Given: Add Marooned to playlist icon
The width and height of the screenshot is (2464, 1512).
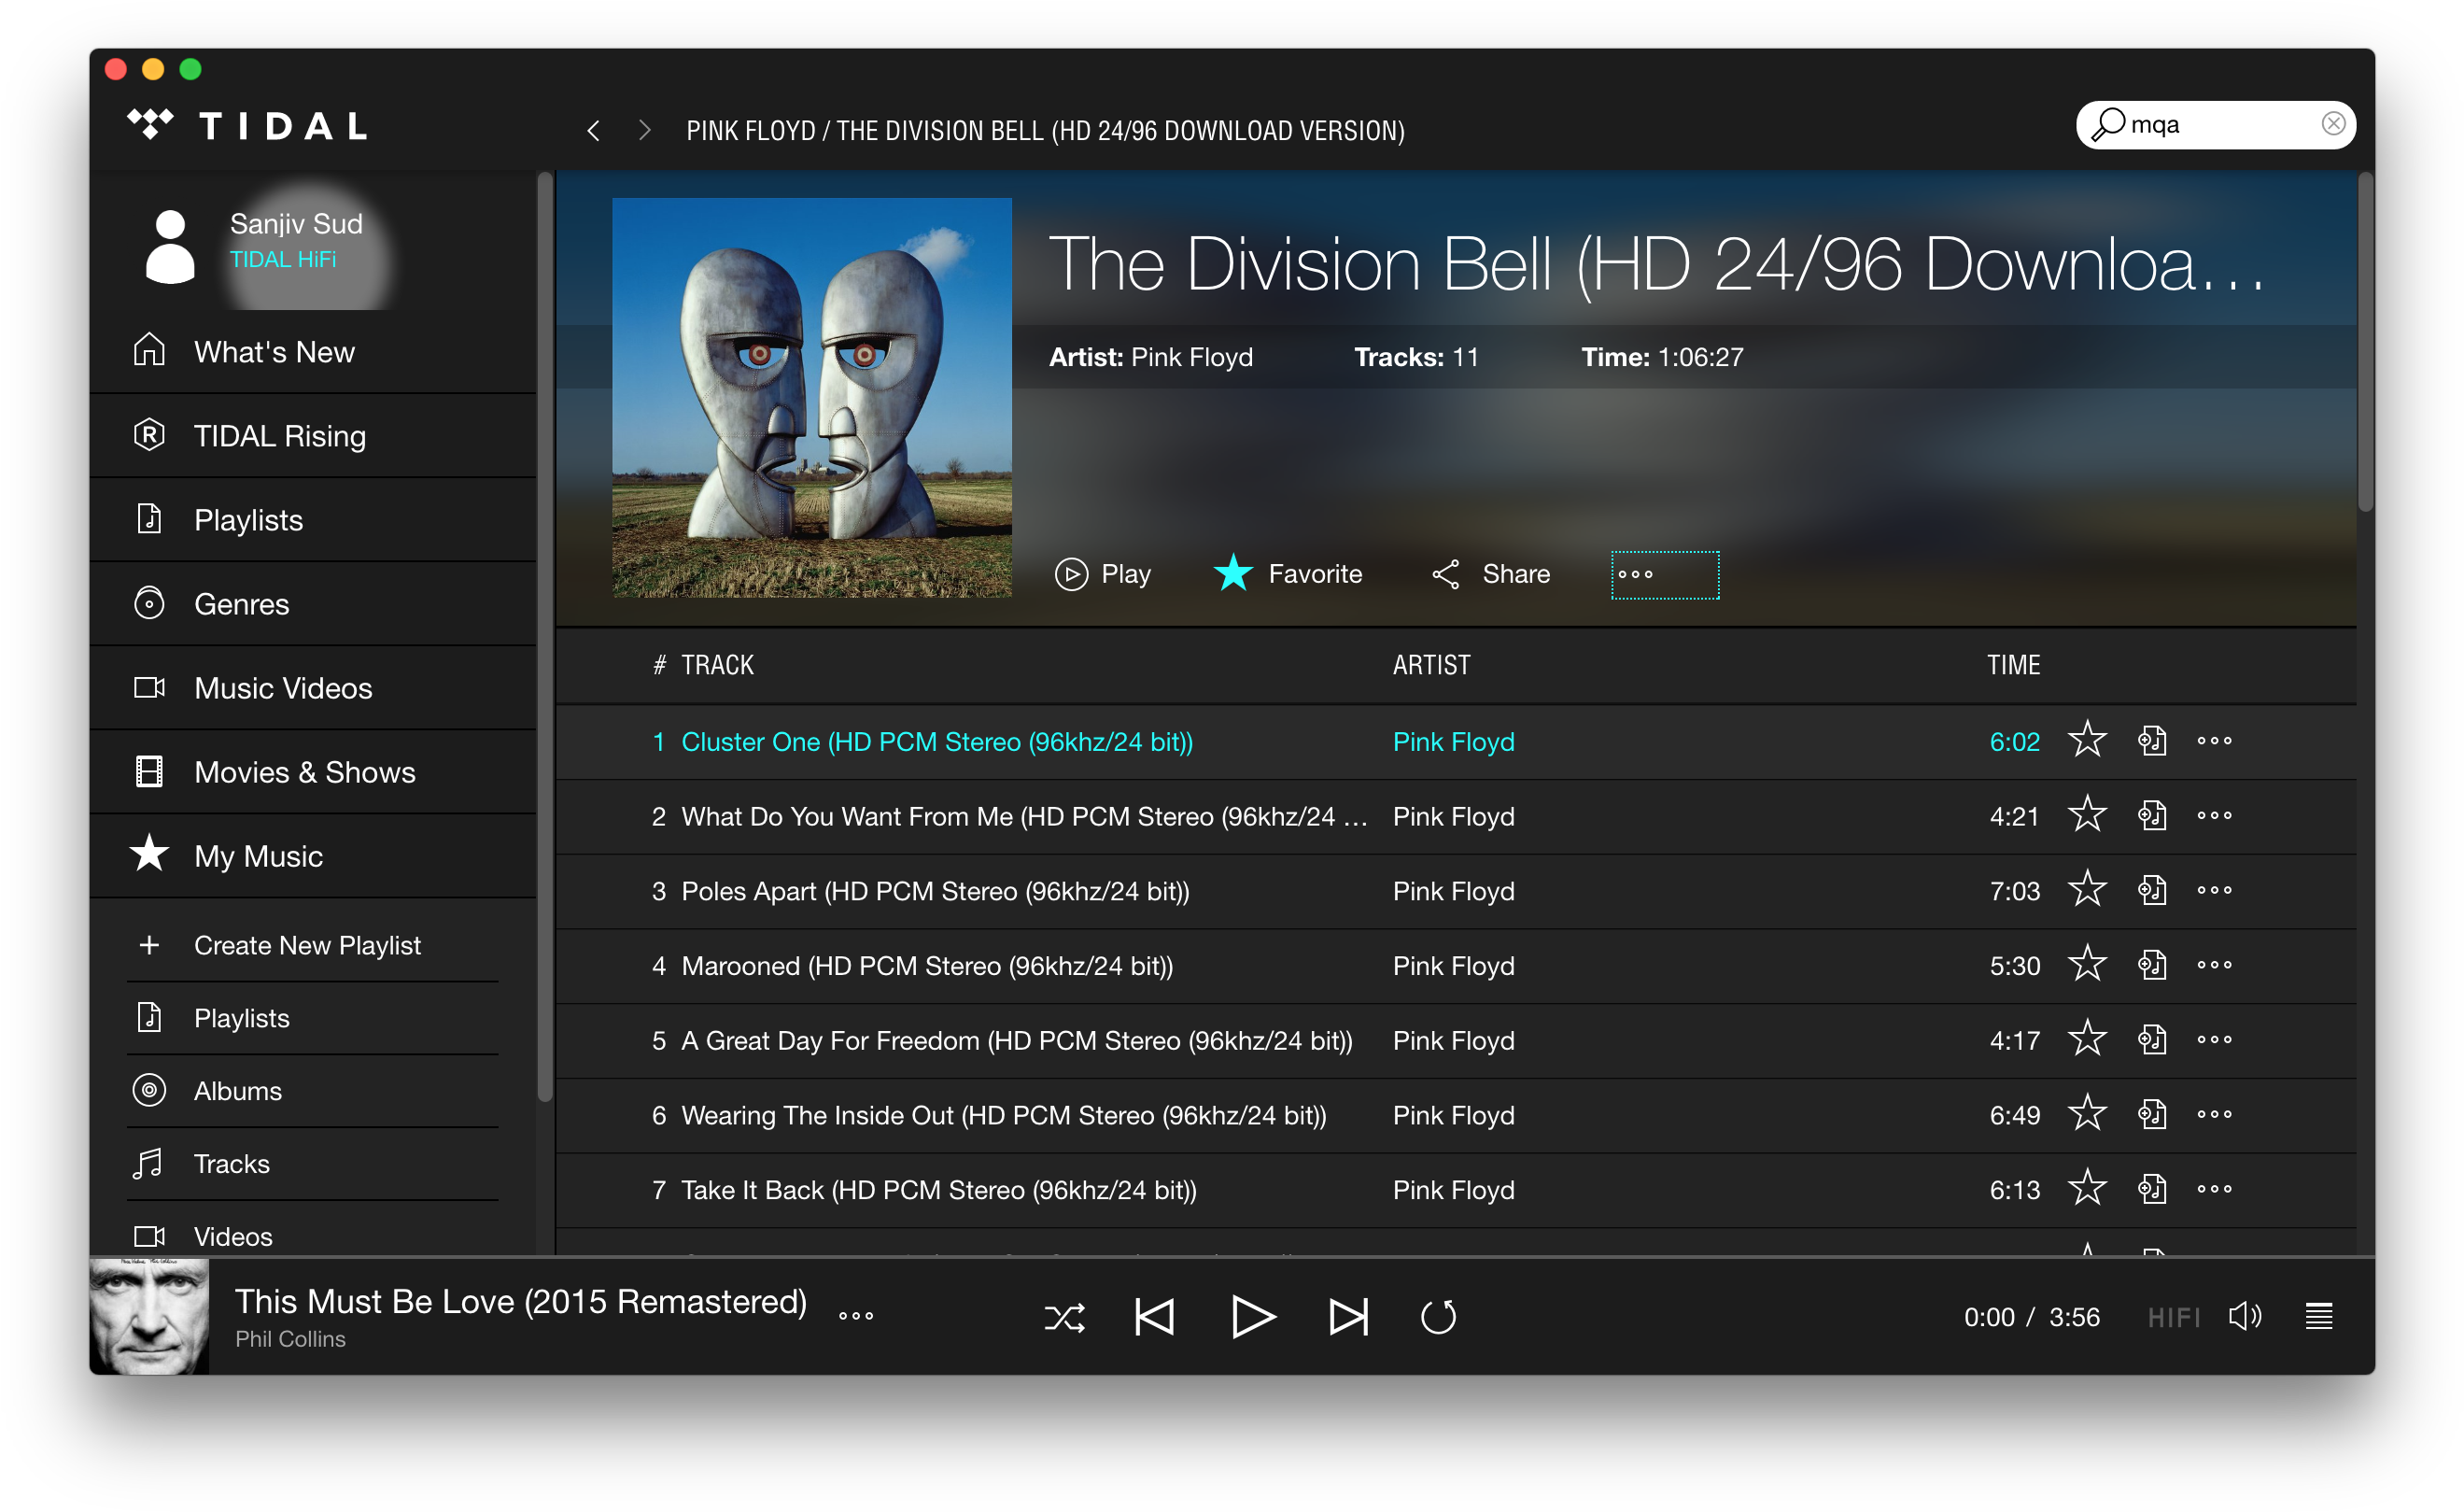Looking at the screenshot, I should [x=2152, y=965].
